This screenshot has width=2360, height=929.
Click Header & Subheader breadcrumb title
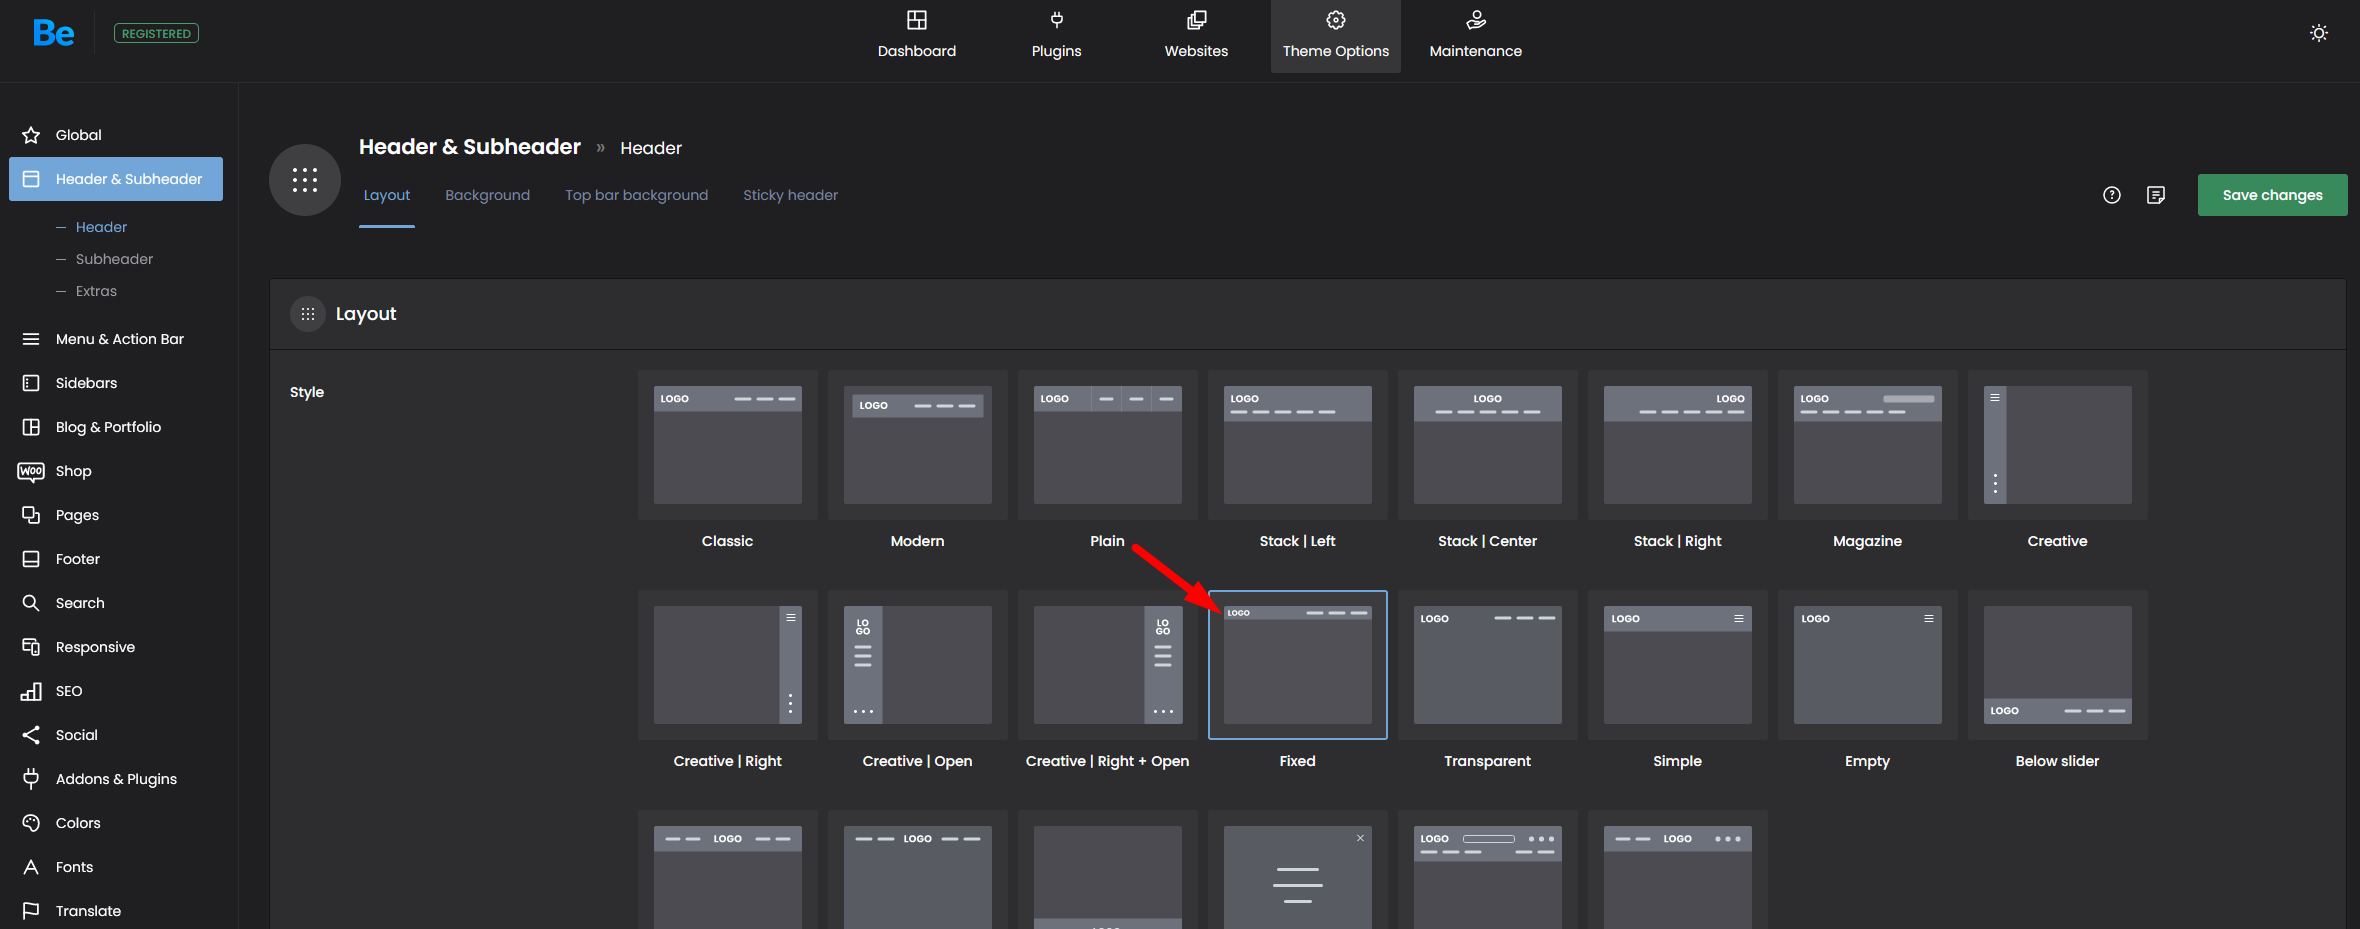pos(469,147)
